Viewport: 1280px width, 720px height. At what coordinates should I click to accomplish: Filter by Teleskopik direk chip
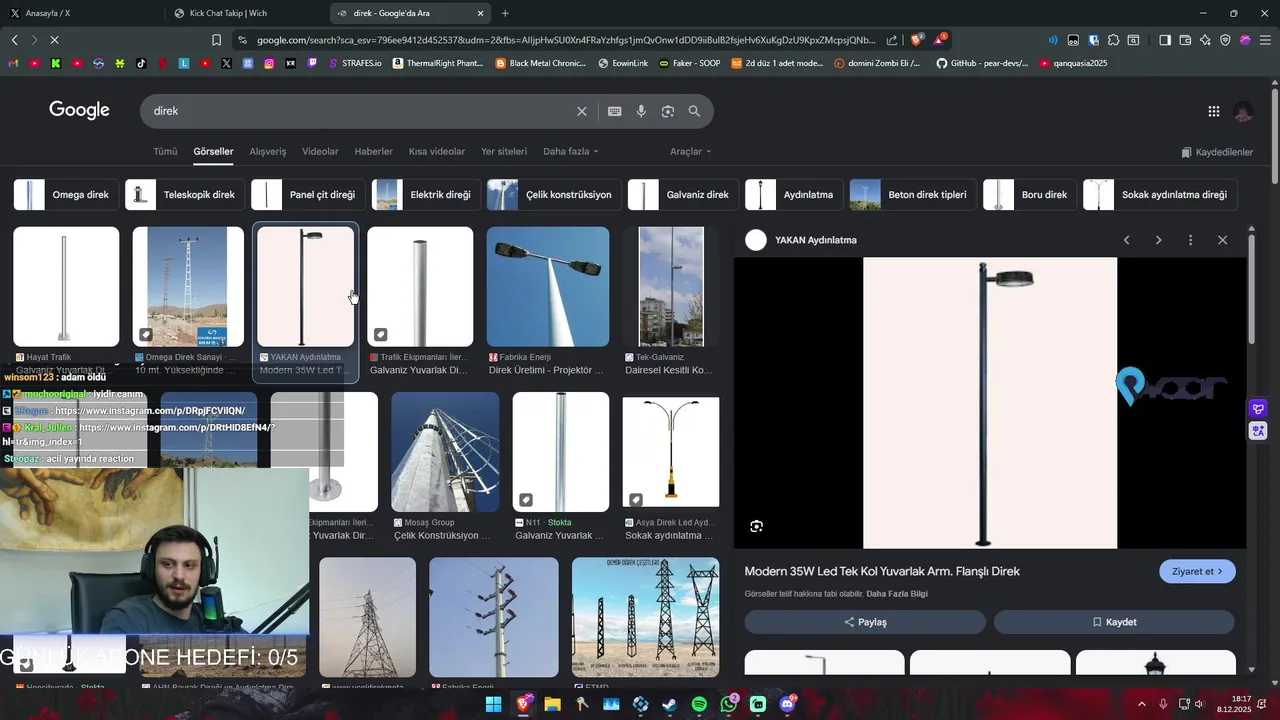click(183, 195)
